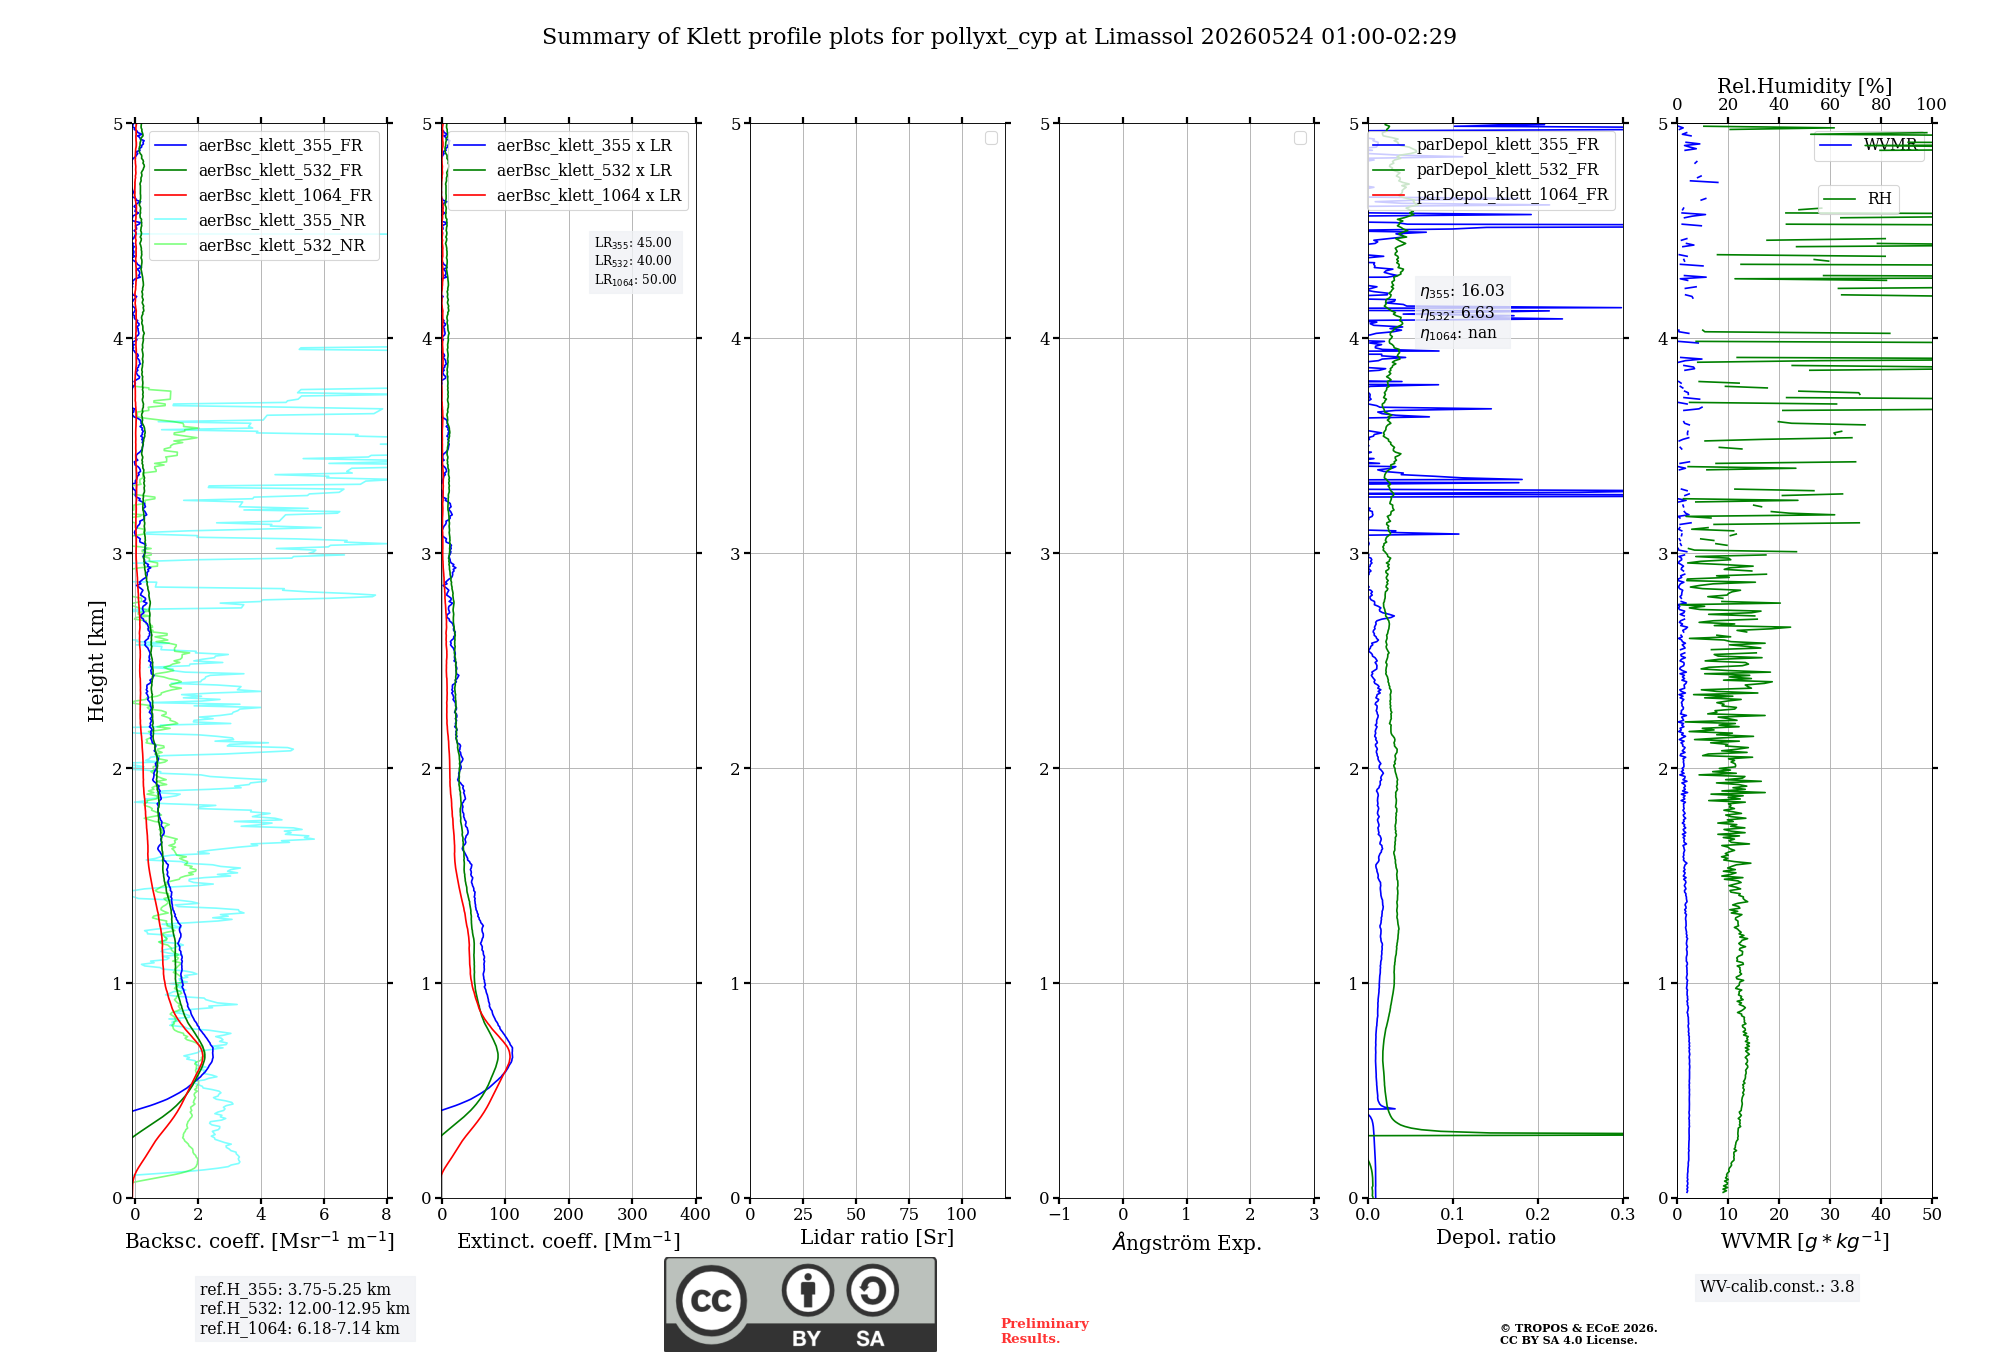Click the empty legend box in Ångström plot

click(1300, 138)
